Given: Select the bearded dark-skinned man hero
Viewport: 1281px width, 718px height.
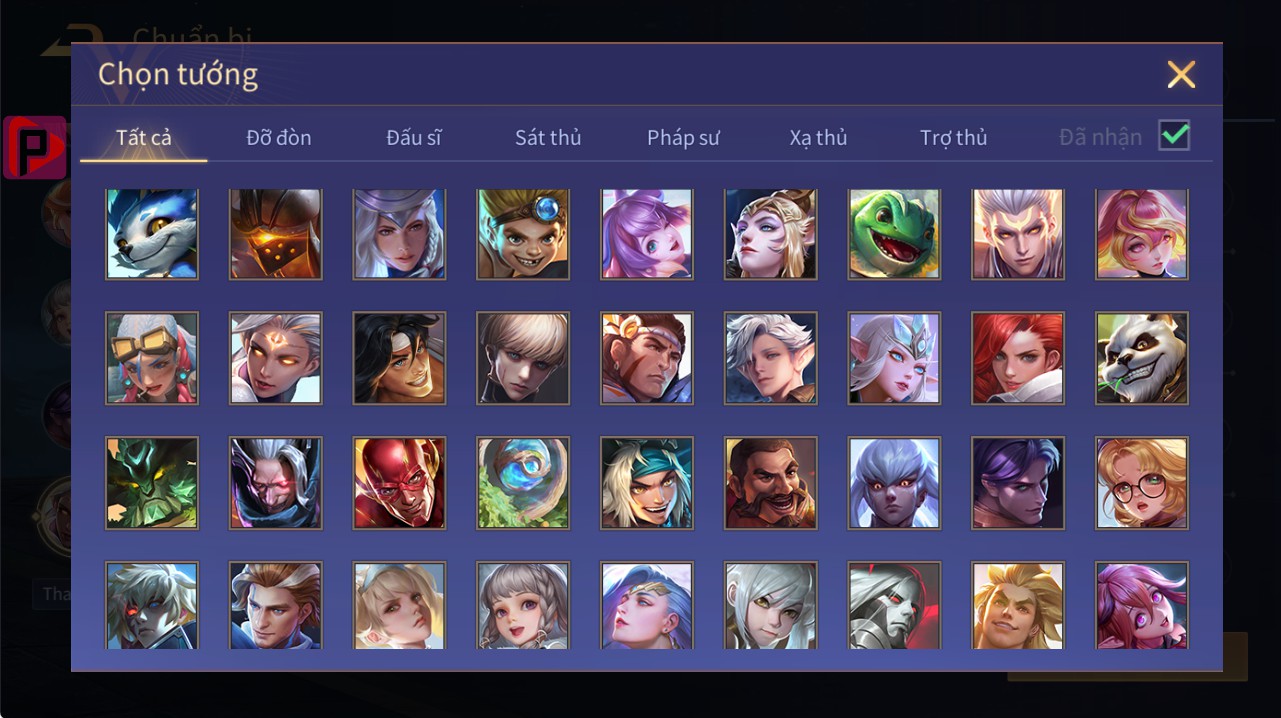Looking at the screenshot, I should pos(770,483).
